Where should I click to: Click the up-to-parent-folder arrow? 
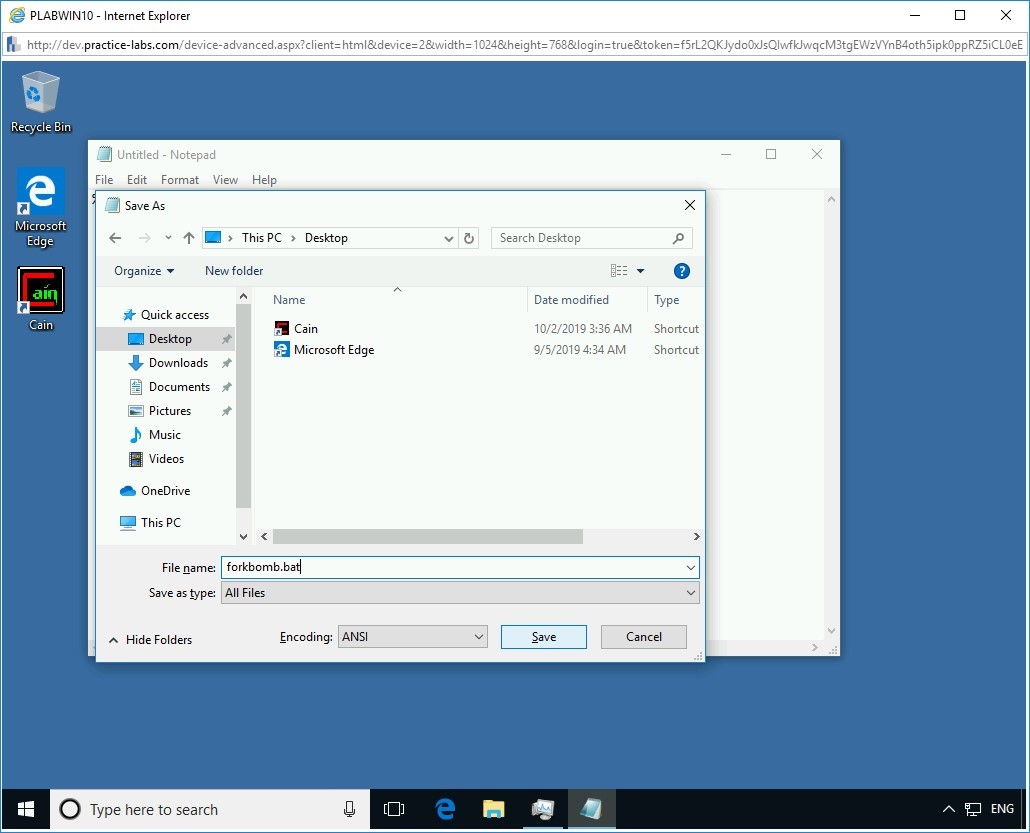pyautogui.click(x=188, y=238)
